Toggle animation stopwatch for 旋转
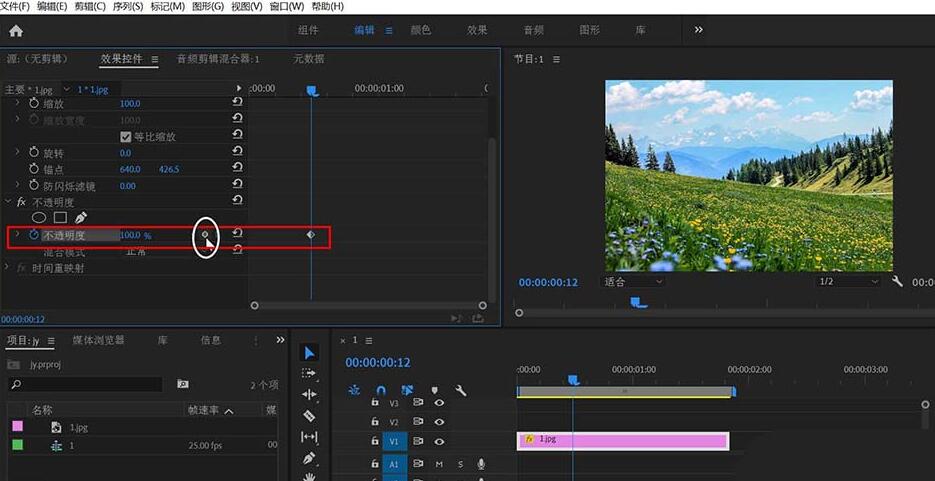The width and height of the screenshot is (935, 481). click(x=33, y=153)
